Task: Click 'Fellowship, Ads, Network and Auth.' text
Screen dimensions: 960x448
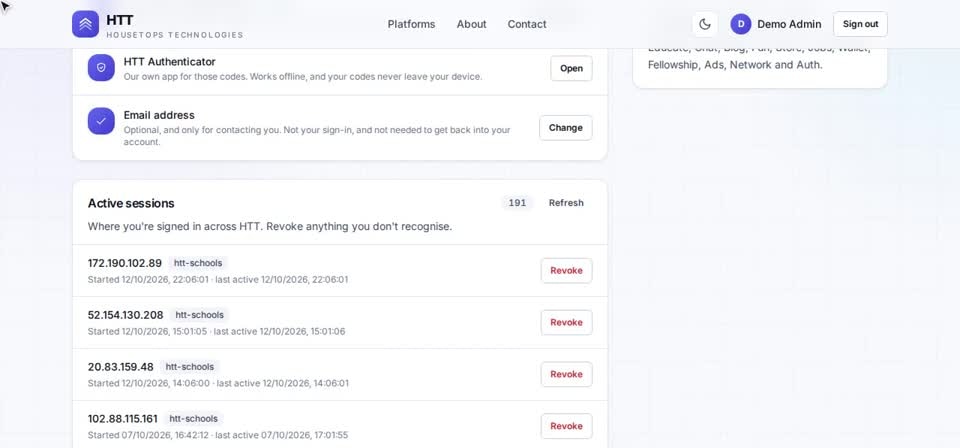Action: click(735, 64)
